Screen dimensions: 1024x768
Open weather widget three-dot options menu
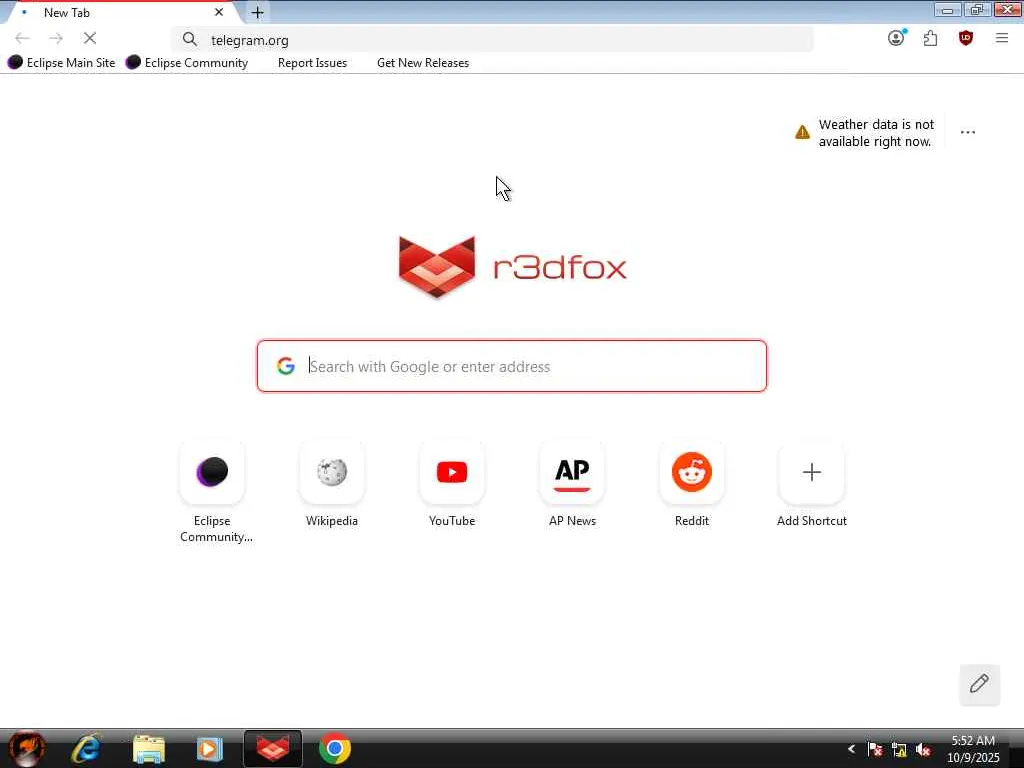click(968, 133)
